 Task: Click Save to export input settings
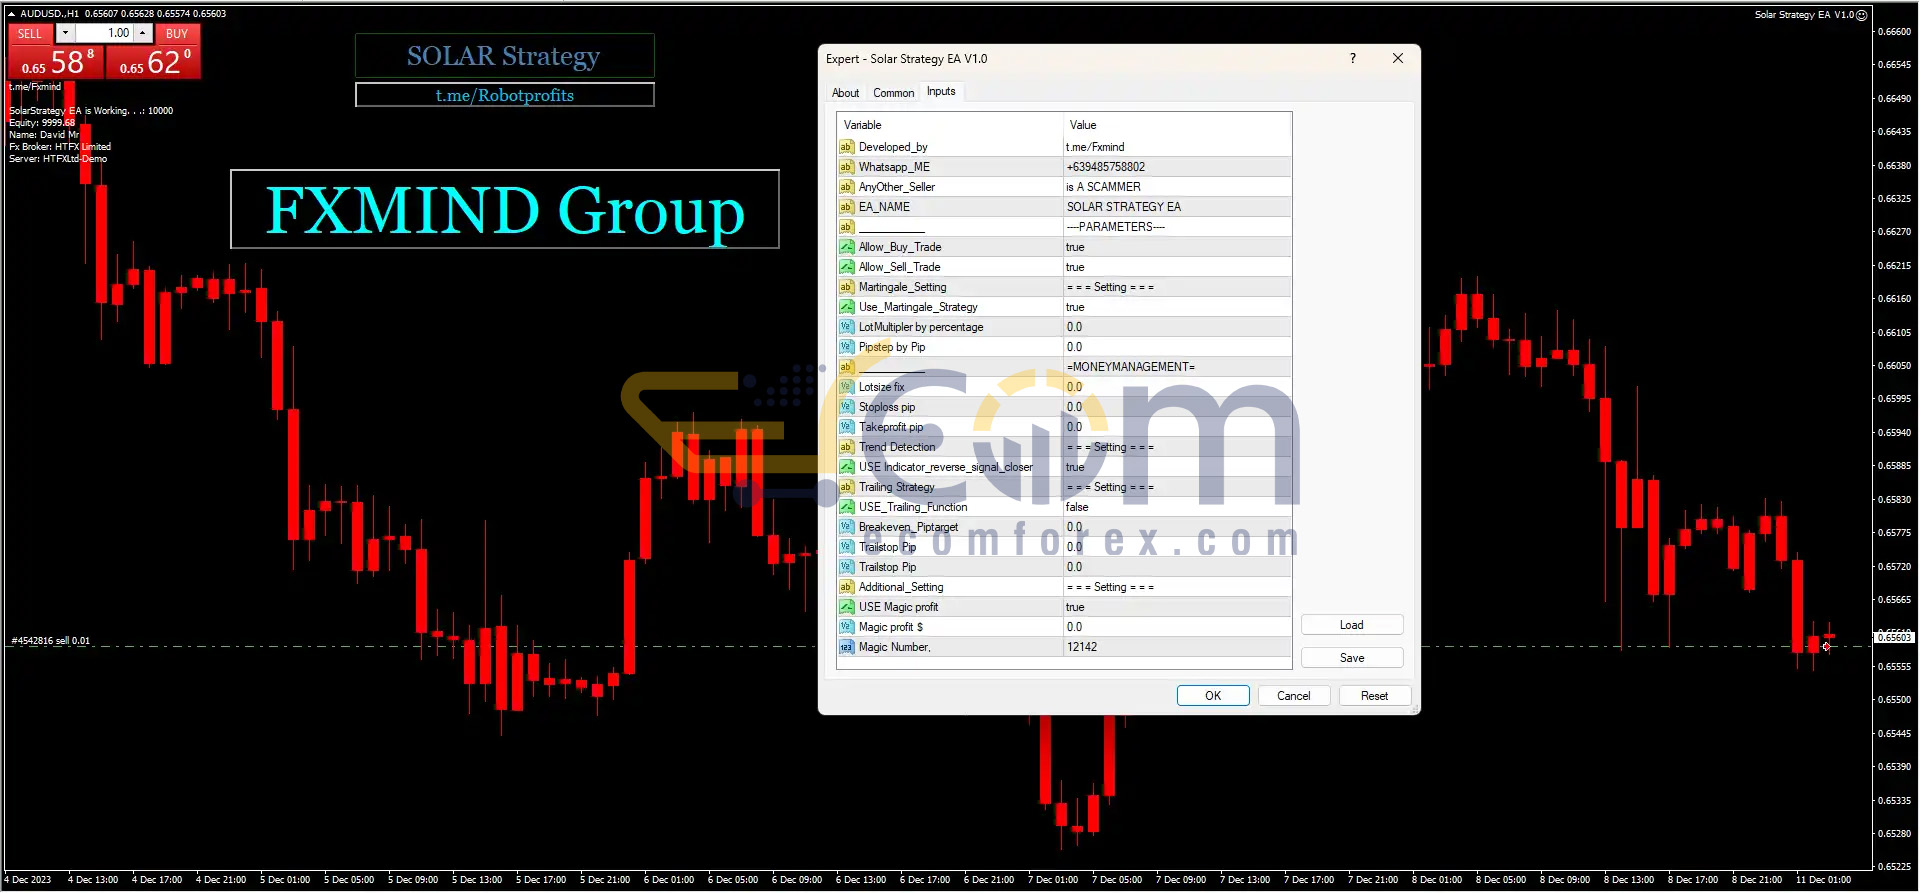[1352, 658]
